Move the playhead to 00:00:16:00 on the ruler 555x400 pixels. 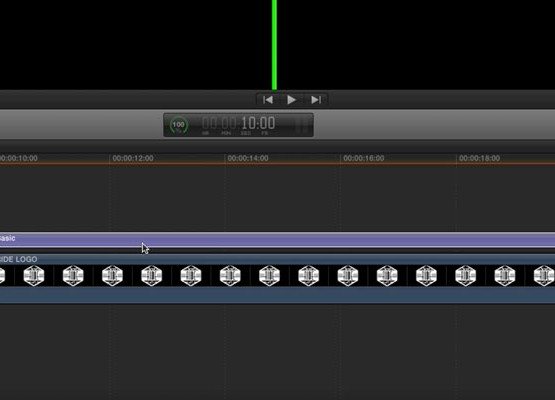tap(364, 158)
